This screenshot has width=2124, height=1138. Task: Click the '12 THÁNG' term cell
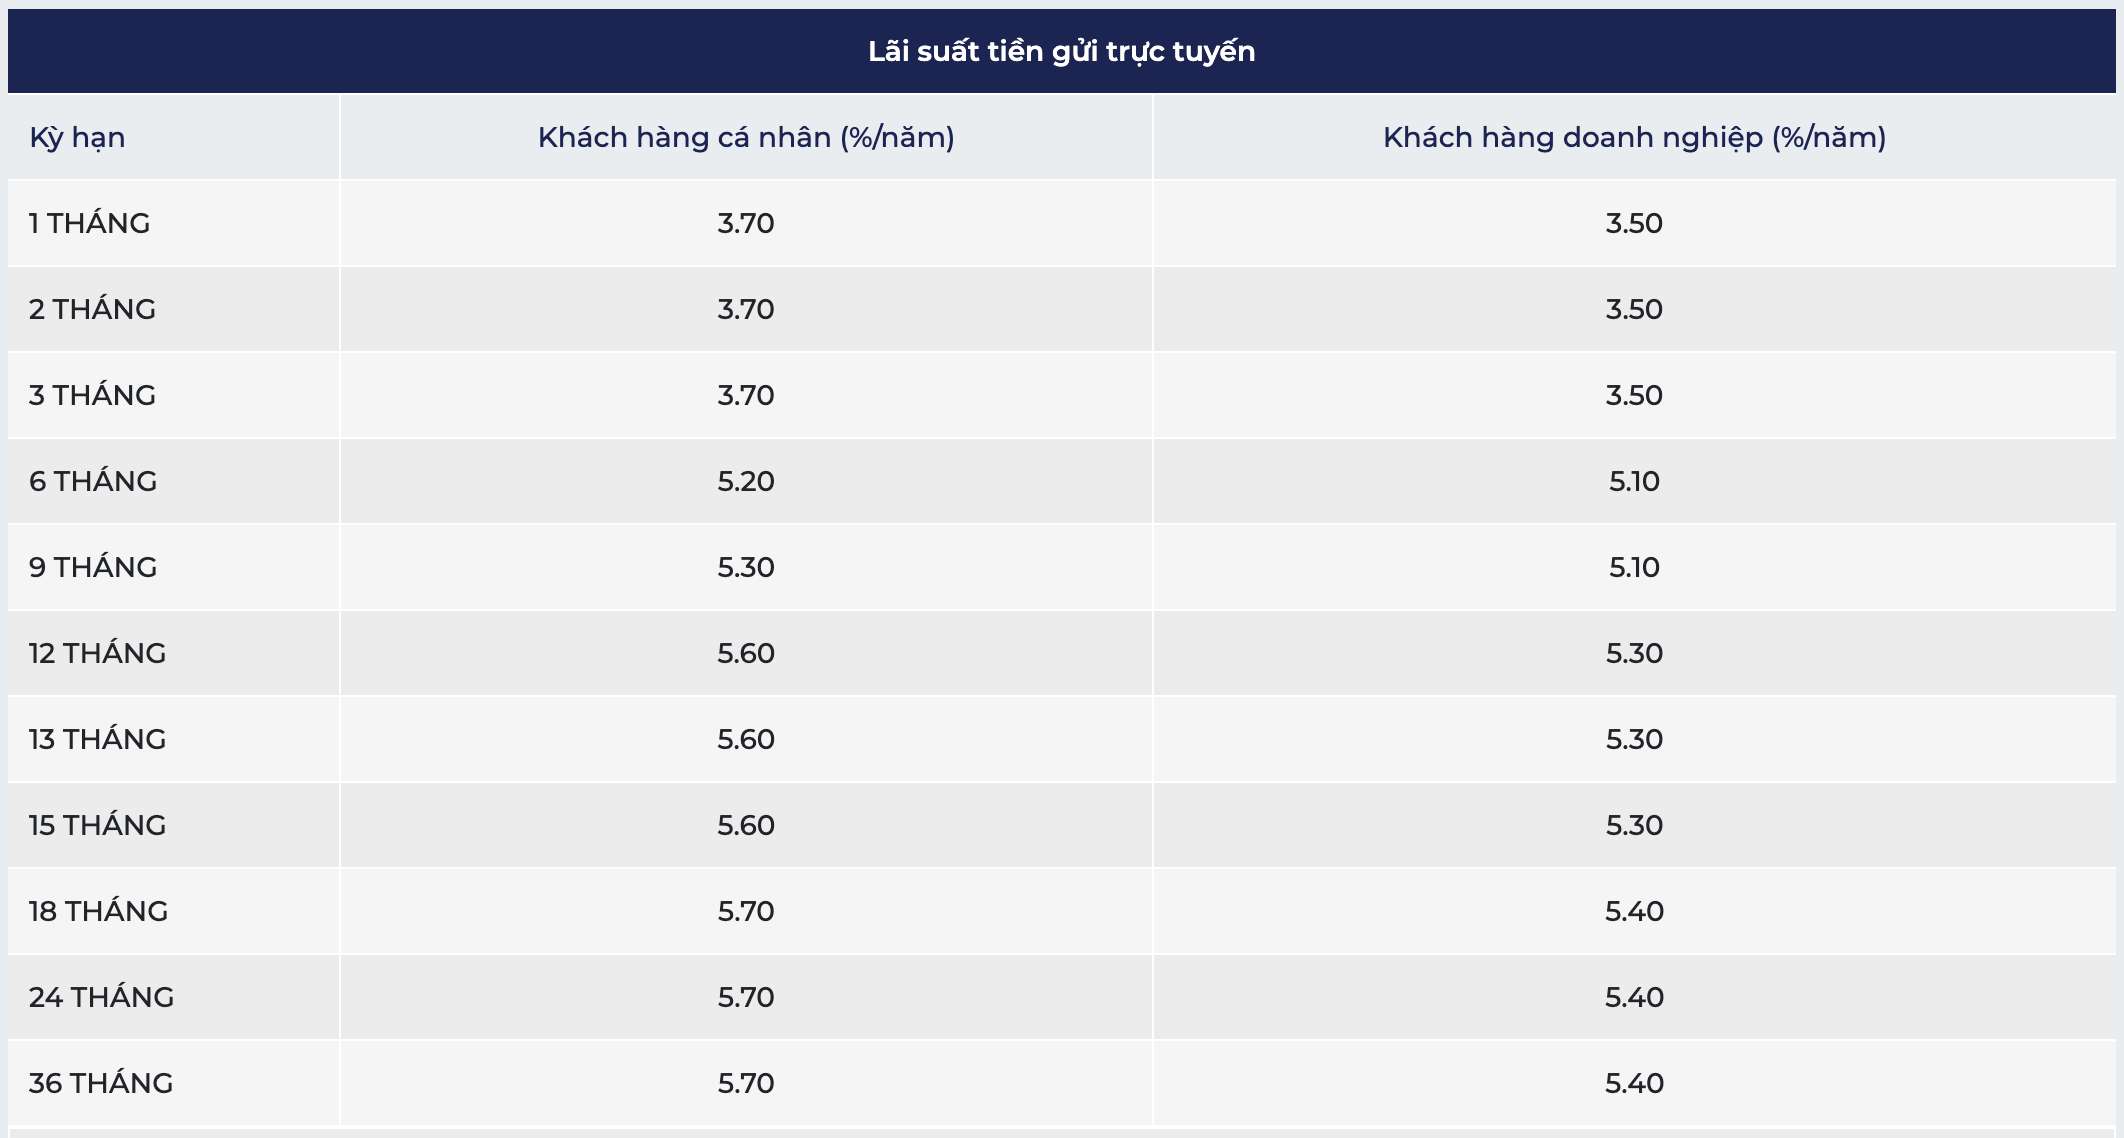coord(174,653)
